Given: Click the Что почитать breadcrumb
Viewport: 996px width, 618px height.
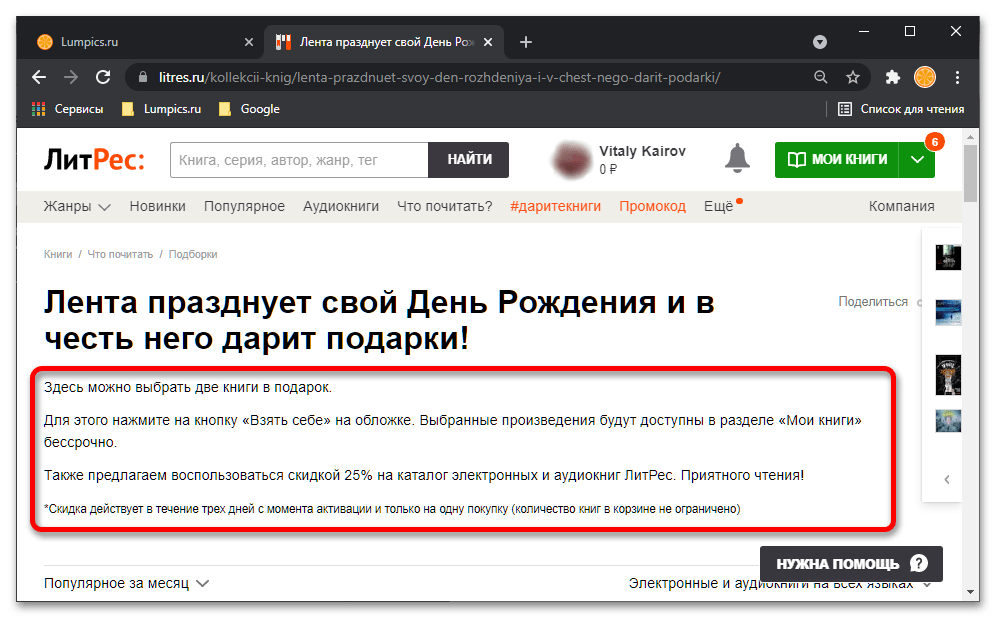Looking at the screenshot, I should 120,254.
